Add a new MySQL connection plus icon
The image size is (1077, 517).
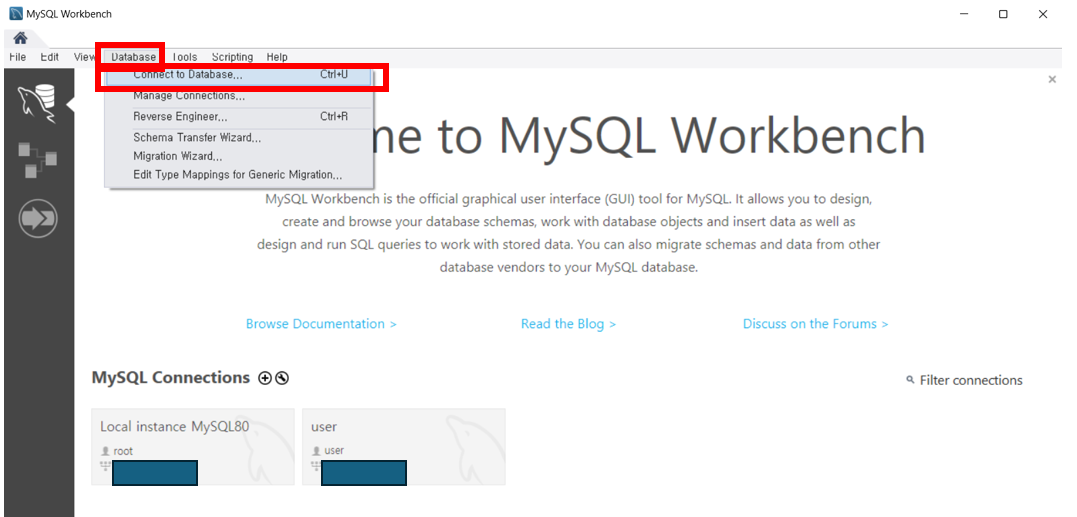tap(265, 378)
